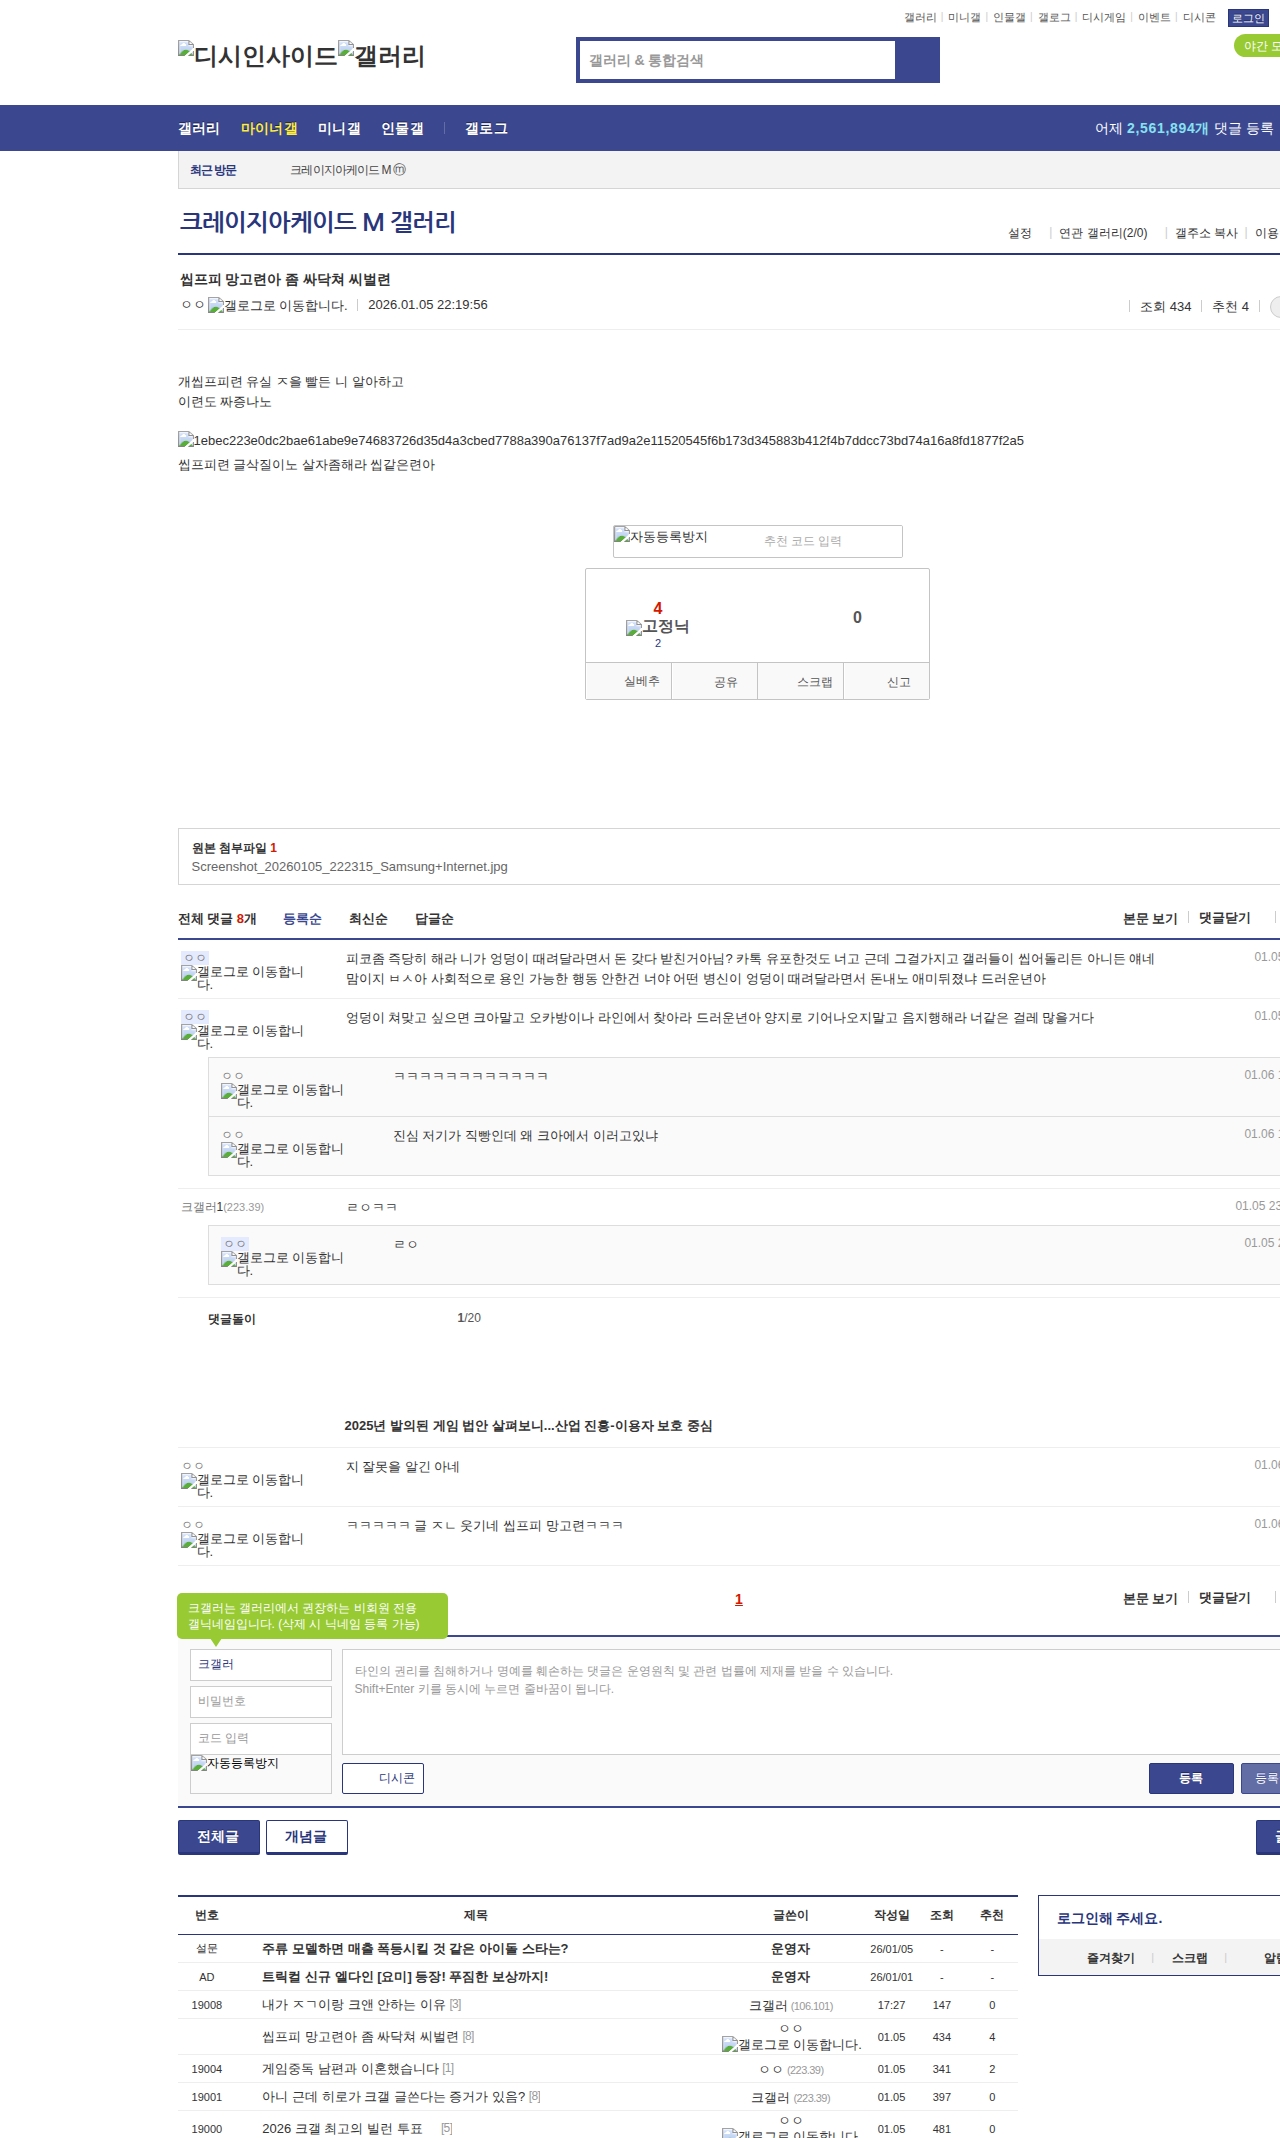Open 갤로그 icon in post list row 씹프피 망고련아
This screenshot has width=1280, height=2138.
pyautogui.click(x=791, y=2044)
